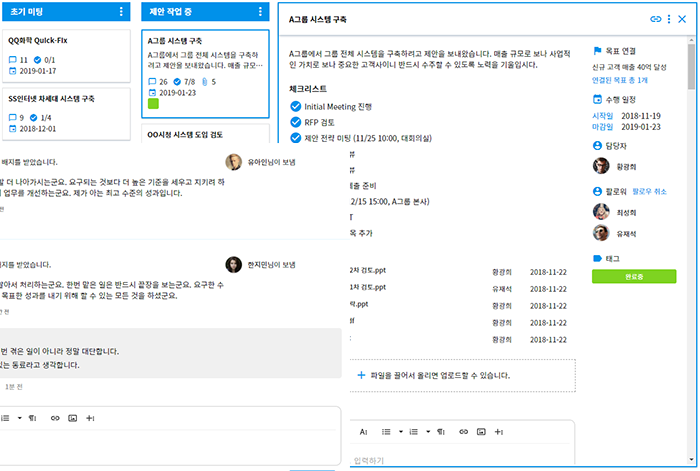Open the QQ화학 Quick-Fix card

click(66, 56)
